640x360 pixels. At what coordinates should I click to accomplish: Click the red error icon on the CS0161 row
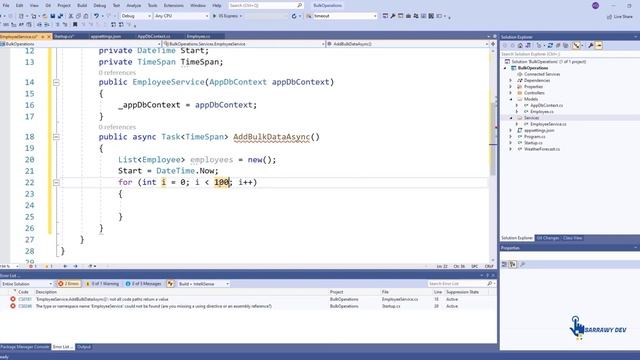(13, 299)
